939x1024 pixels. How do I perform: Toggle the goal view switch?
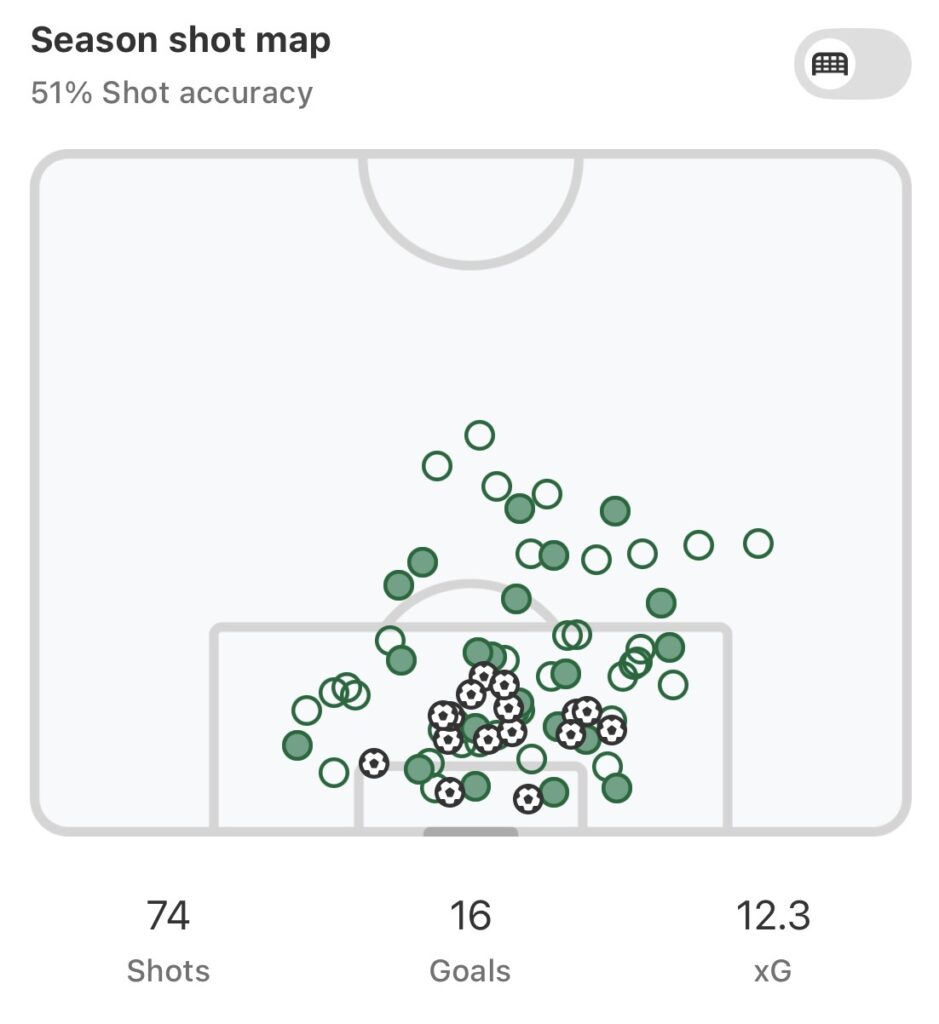pyautogui.click(x=852, y=65)
